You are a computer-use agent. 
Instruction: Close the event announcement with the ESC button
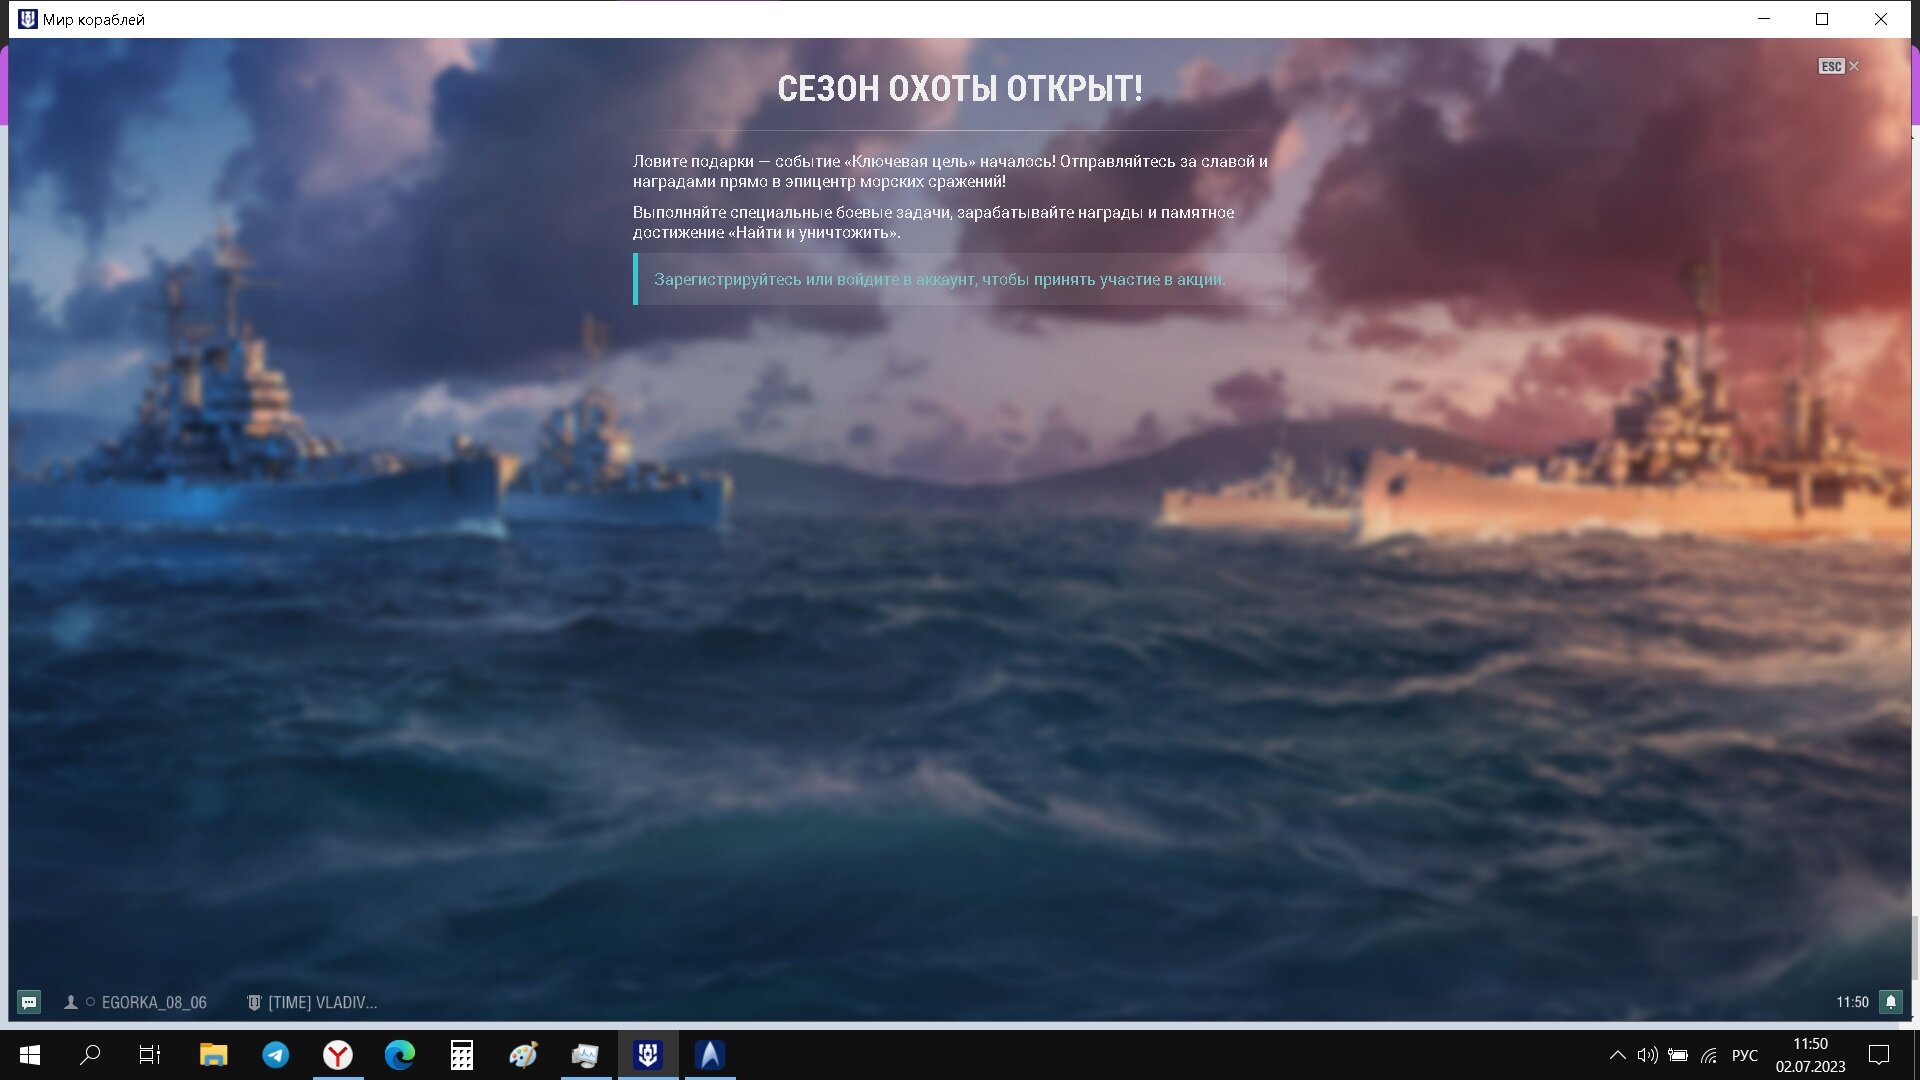1838,66
